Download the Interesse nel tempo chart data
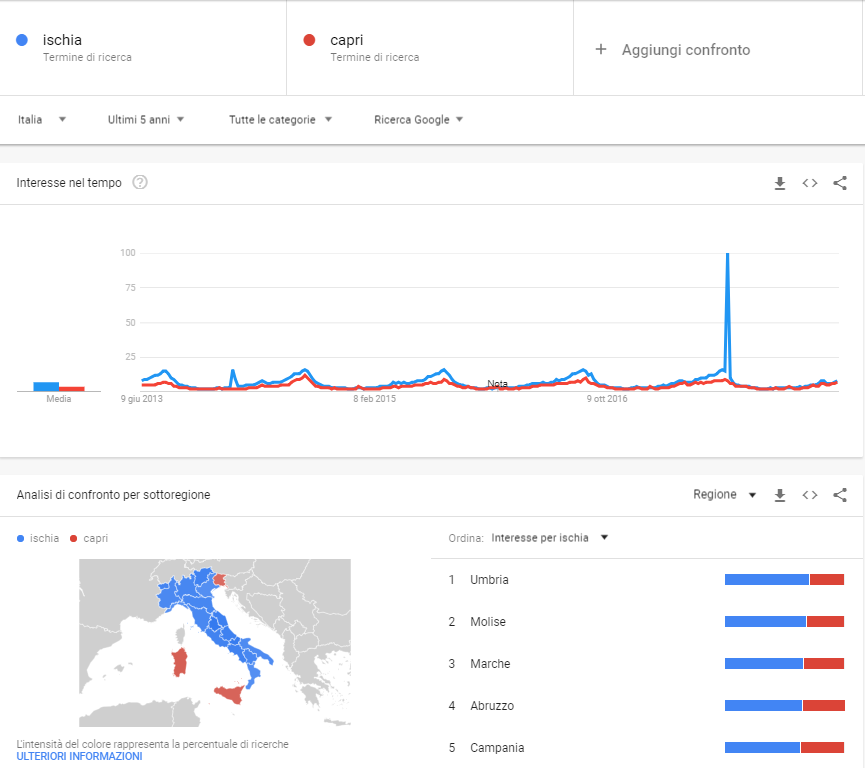The width and height of the screenshot is (865, 771). click(x=779, y=183)
